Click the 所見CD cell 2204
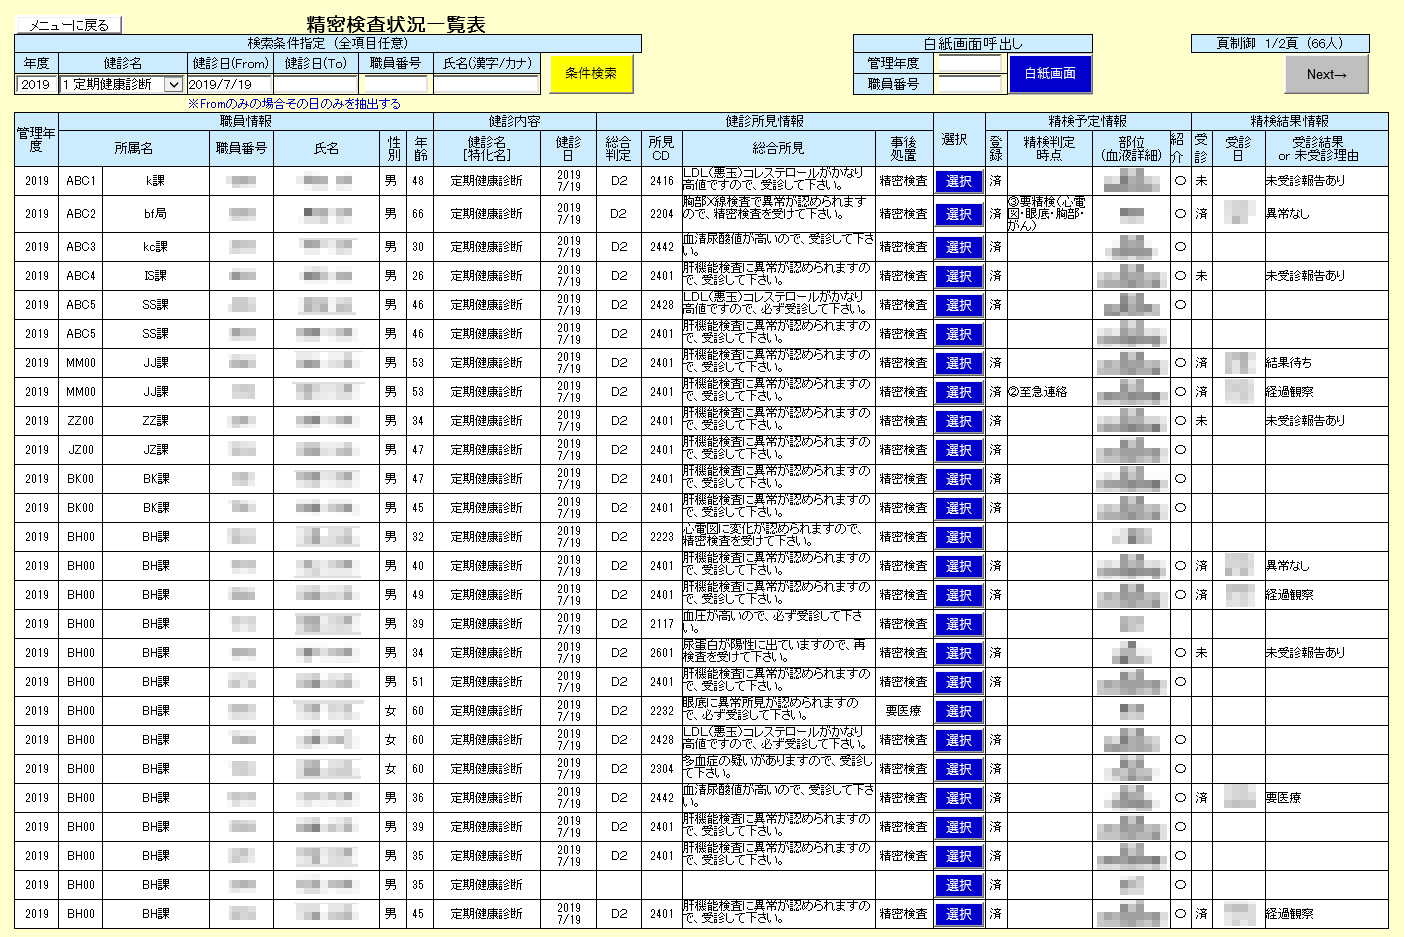This screenshot has height=937, width=1404. 661,214
